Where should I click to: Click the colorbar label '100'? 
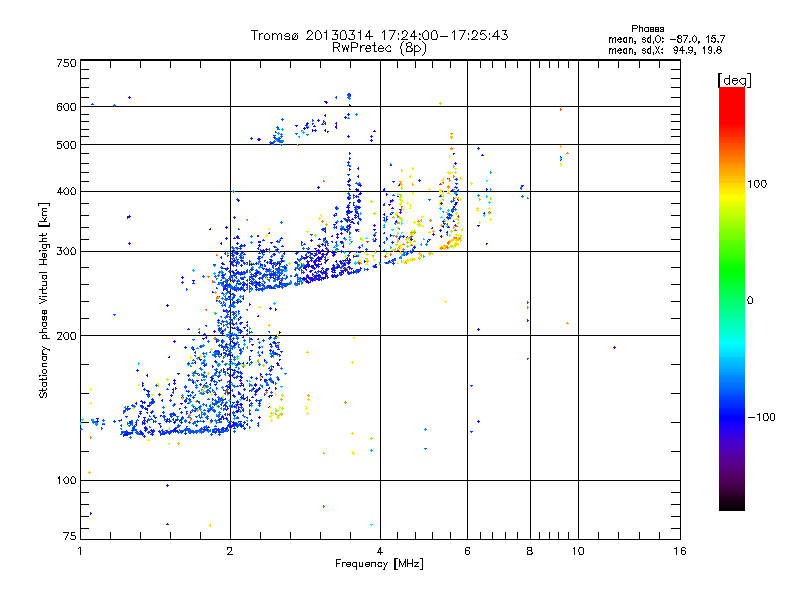click(757, 184)
